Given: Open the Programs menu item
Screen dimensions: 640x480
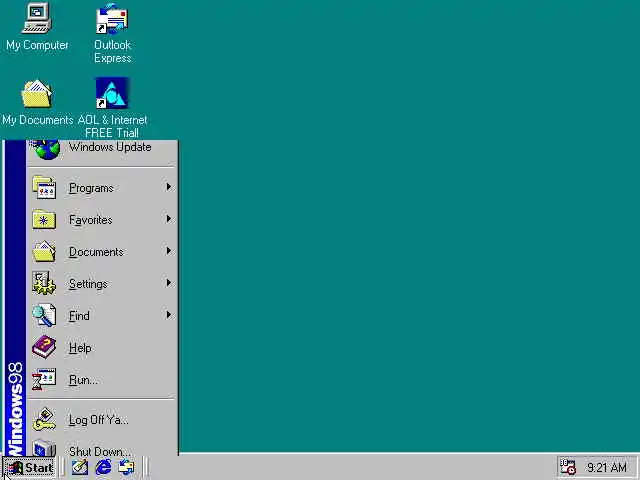Looking at the screenshot, I should [102, 187].
